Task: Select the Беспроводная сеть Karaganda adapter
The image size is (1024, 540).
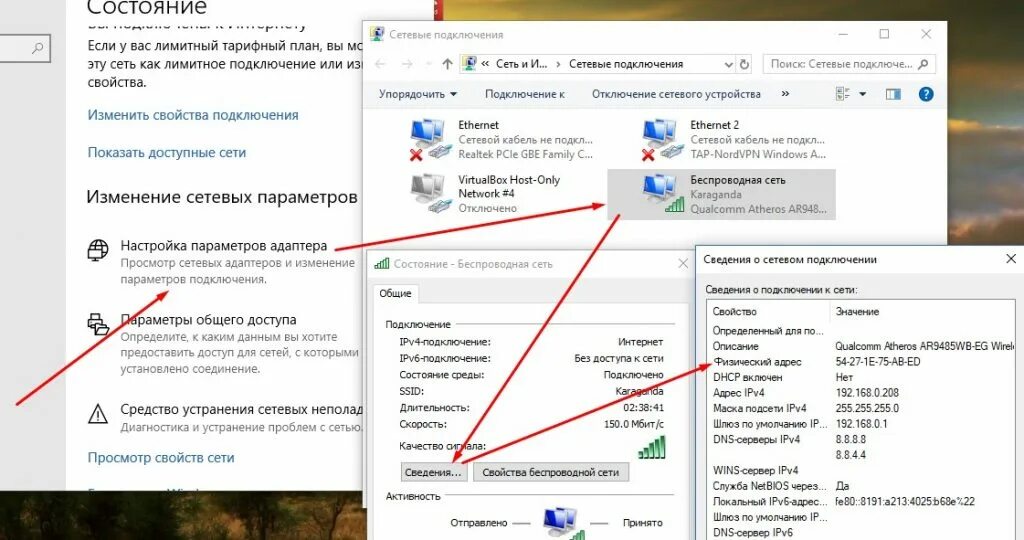Action: pyautogui.click(x=721, y=195)
